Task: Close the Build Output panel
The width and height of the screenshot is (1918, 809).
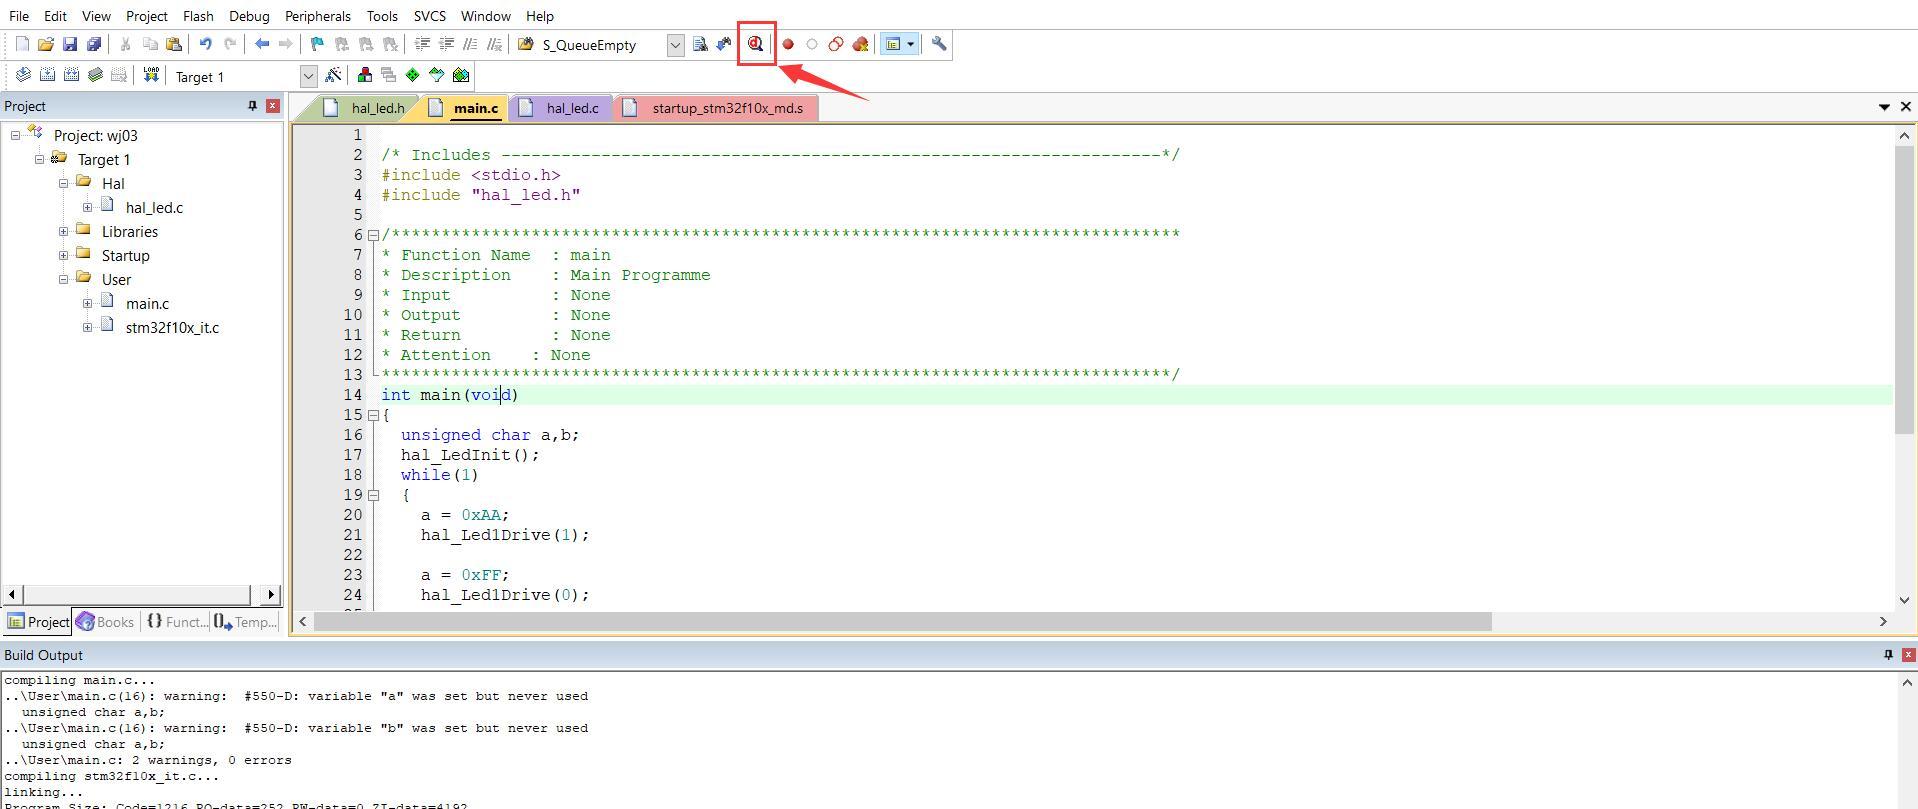Action: pos(1908,655)
